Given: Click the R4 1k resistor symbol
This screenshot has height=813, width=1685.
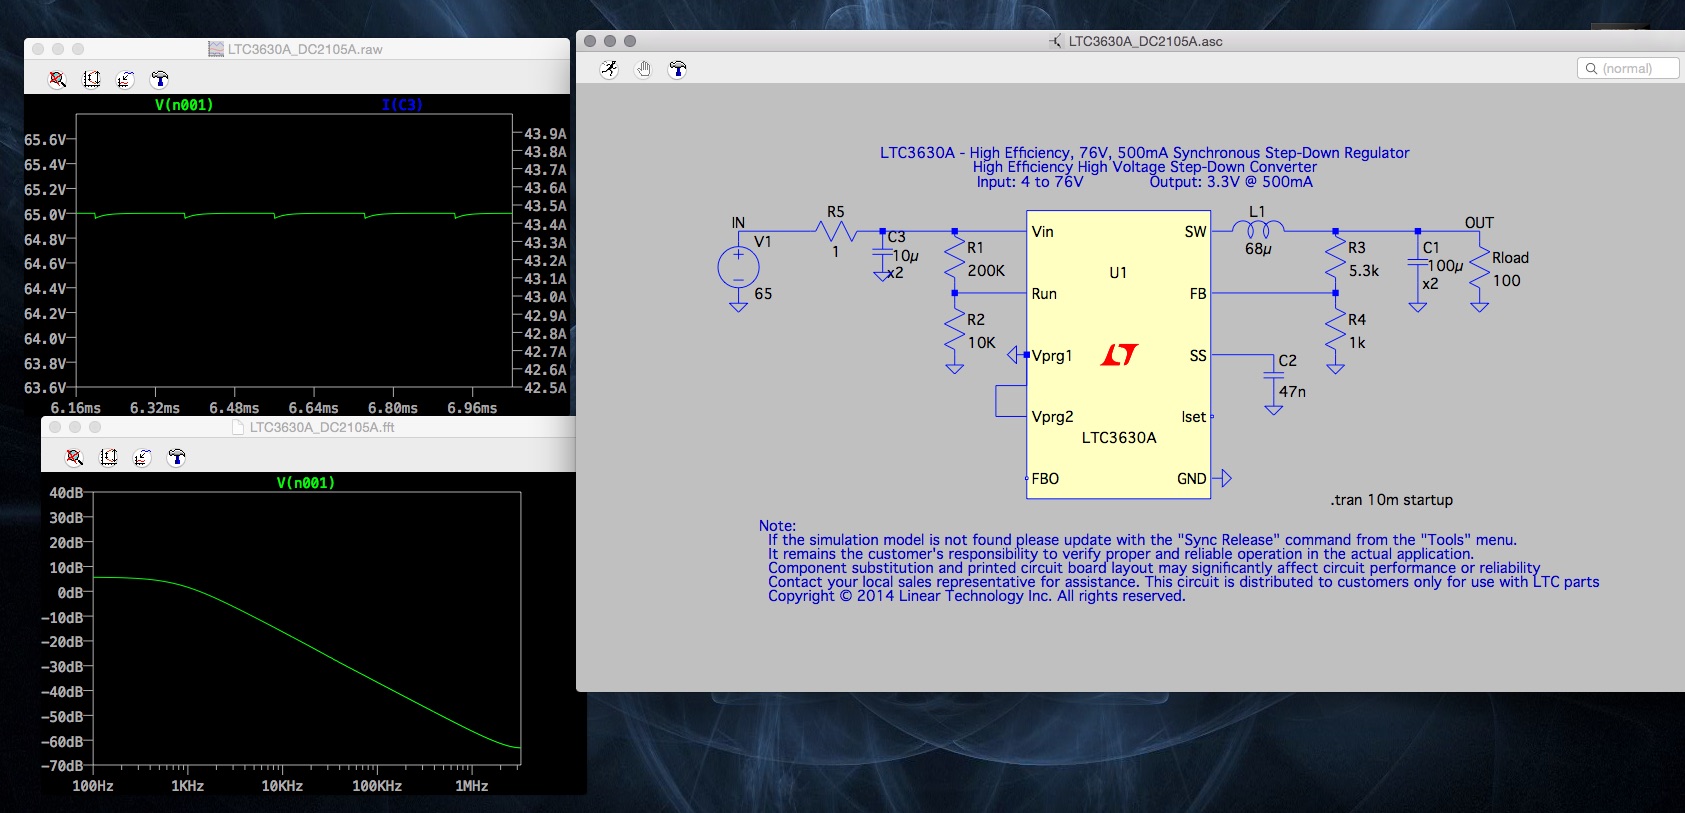Looking at the screenshot, I should [1335, 330].
